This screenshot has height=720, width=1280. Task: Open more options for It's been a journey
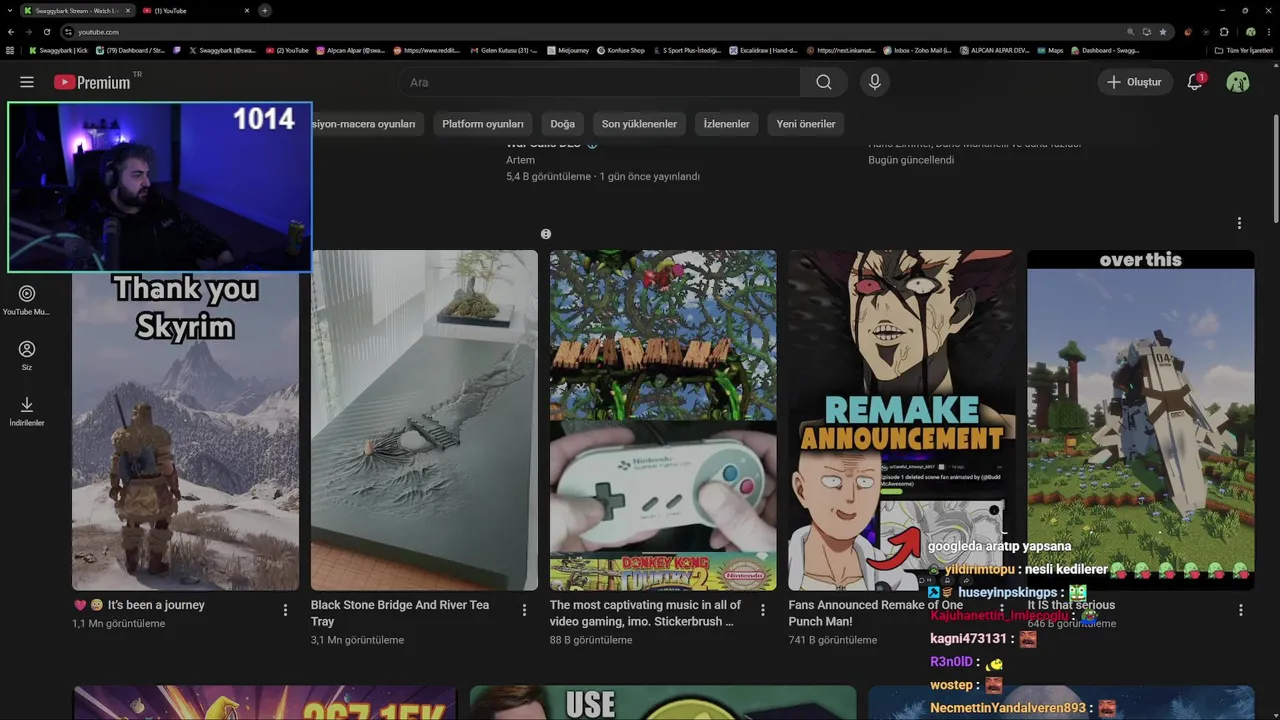tap(285, 610)
